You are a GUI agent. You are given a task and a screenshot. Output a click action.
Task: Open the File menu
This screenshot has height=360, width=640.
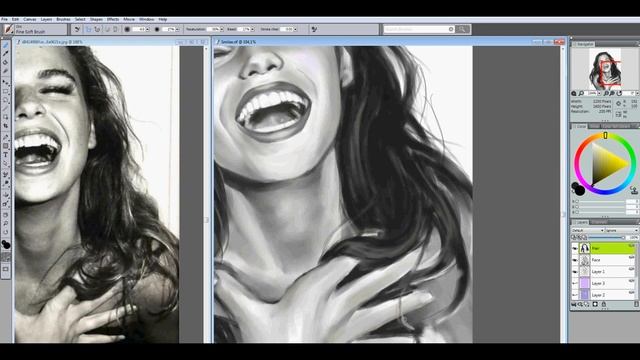click(x=4, y=19)
